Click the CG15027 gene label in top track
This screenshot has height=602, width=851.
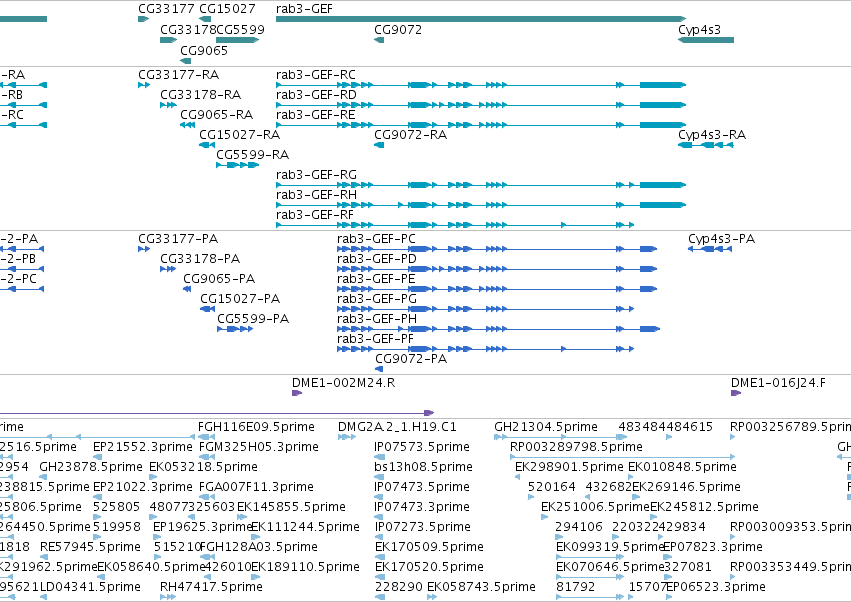click(x=227, y=9)
